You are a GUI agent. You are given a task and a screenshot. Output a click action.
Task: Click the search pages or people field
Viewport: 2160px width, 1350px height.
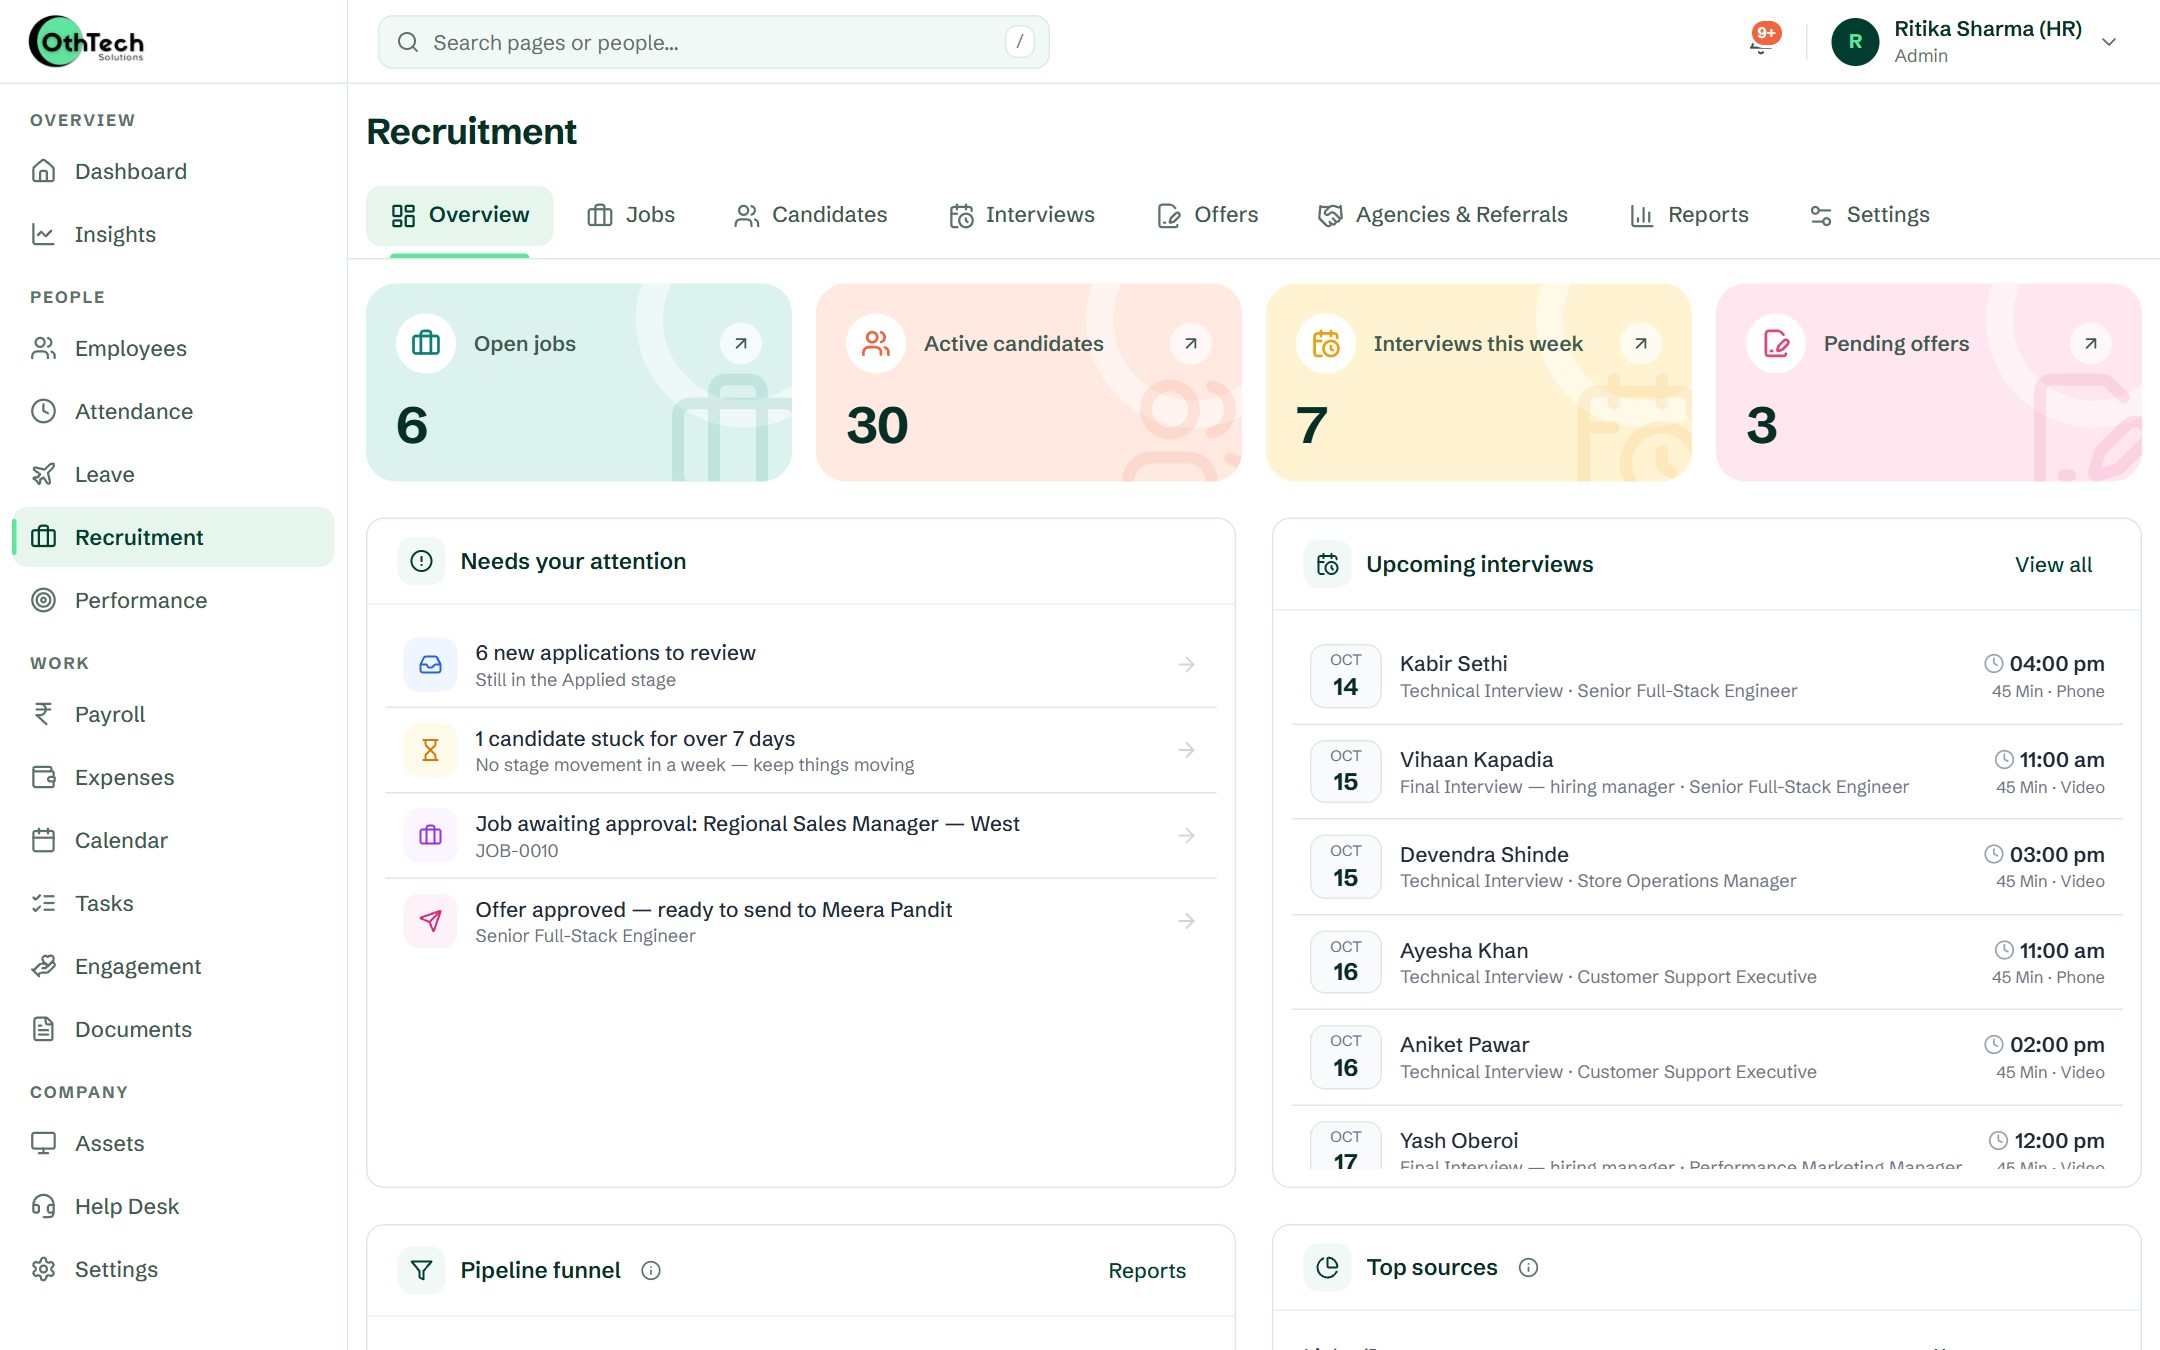coord(713,42)
